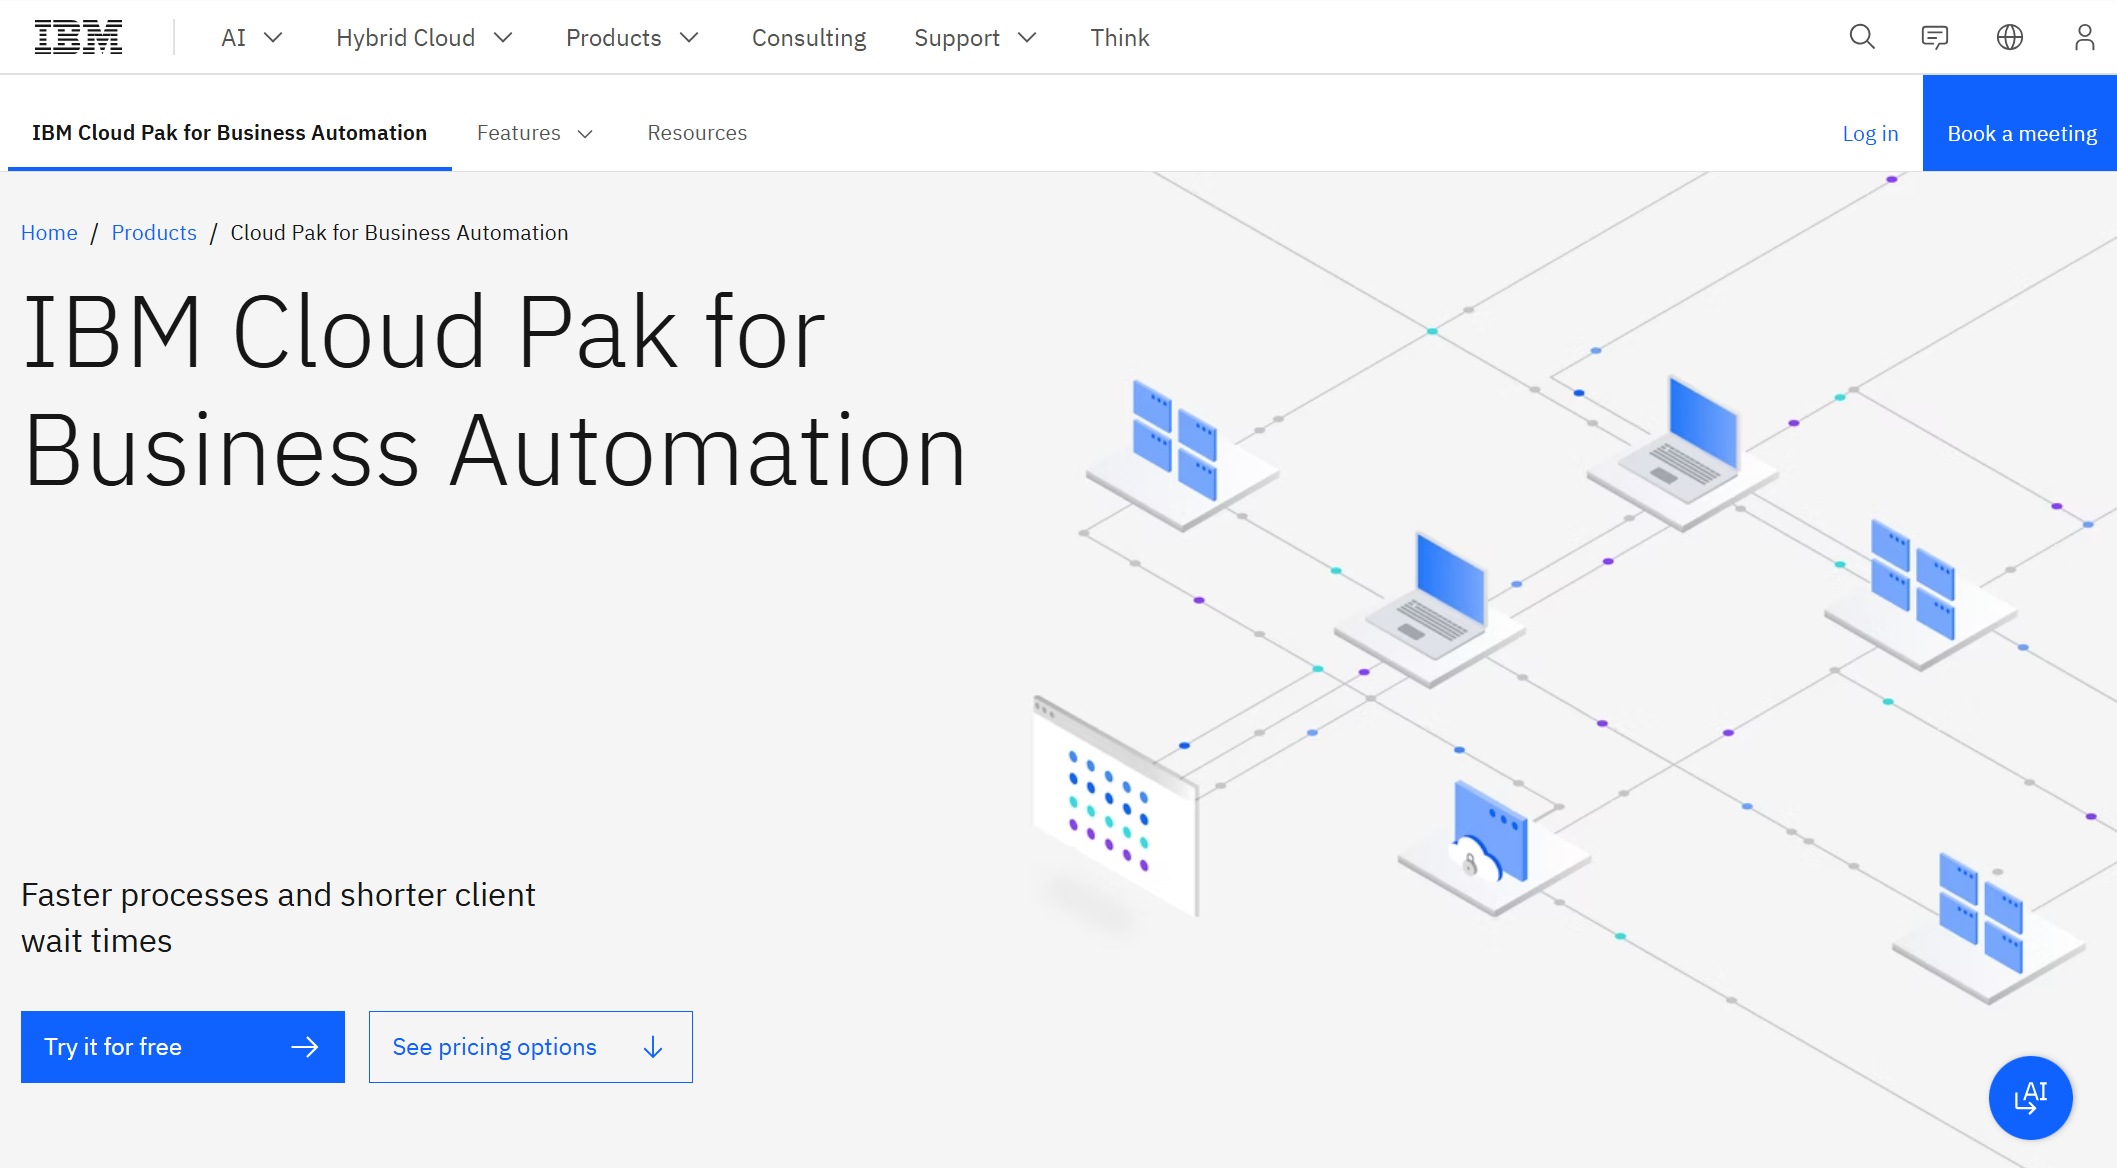Screen dimensions: 2117x1168
Task: Select the Consulting menu item
Action: coord(808,37)
